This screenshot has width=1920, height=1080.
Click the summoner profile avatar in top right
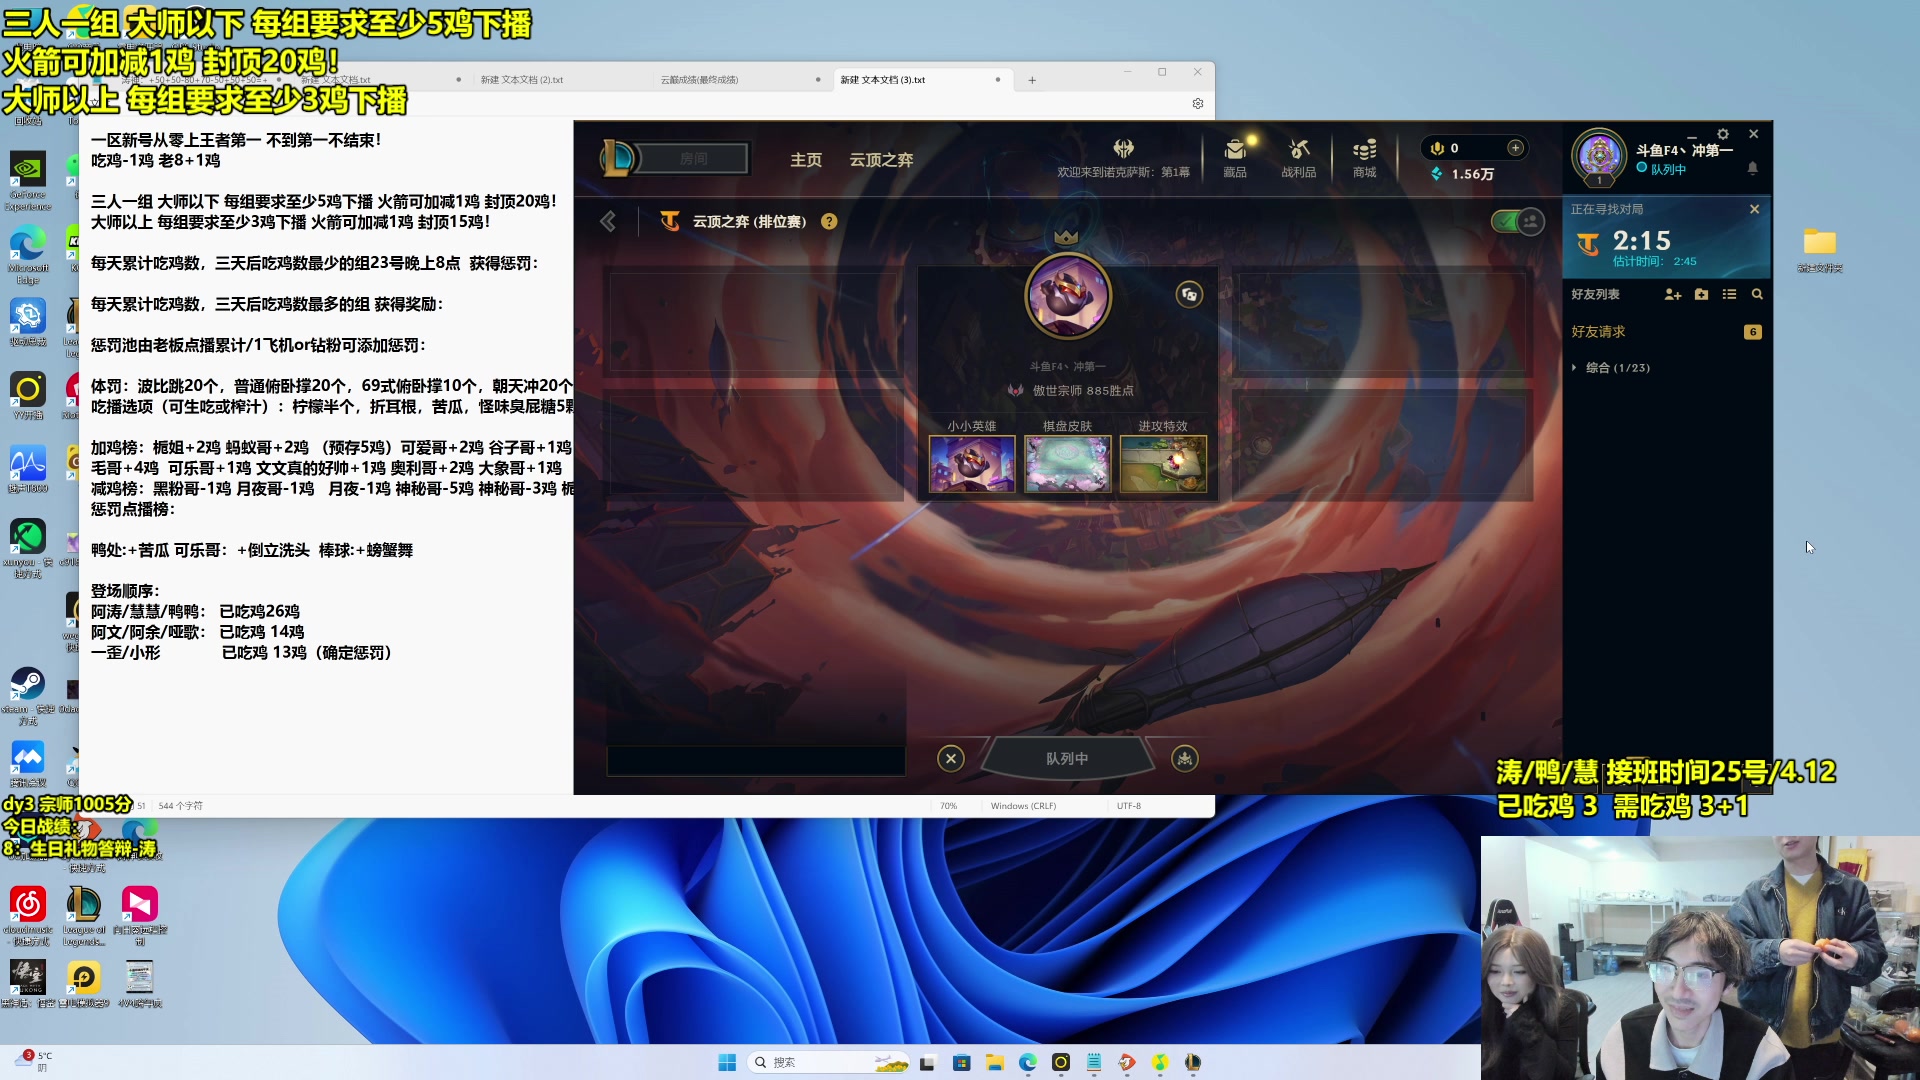(x=1599, y=156)
